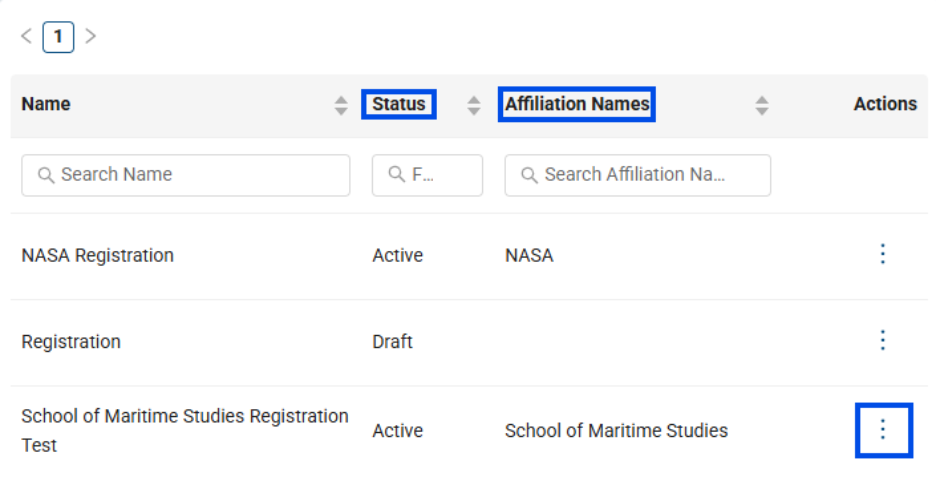The height and width of the screenshot is (477, 936).
Task: Click Active status in Maritime Studies row
Action: pos(398,430)
